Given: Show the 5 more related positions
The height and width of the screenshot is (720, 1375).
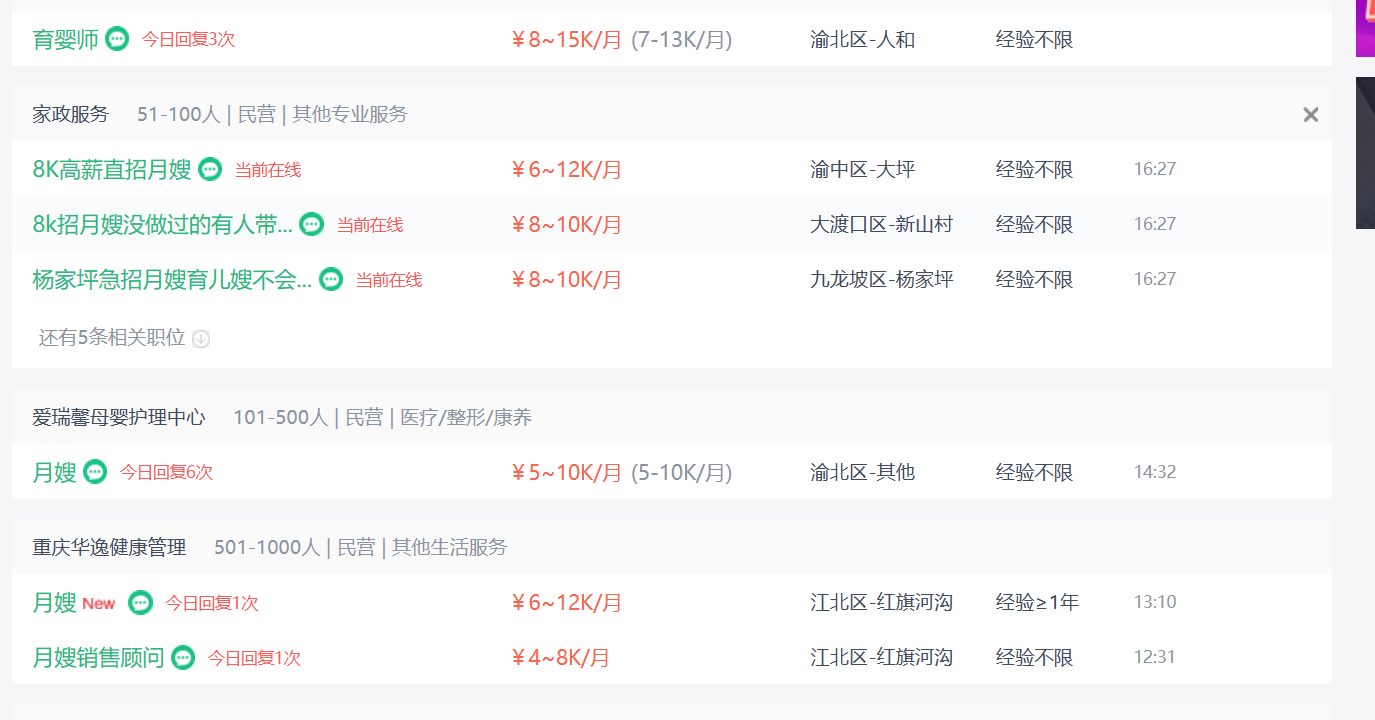Looking at the screenshot, I should click(x=112, y=338).
